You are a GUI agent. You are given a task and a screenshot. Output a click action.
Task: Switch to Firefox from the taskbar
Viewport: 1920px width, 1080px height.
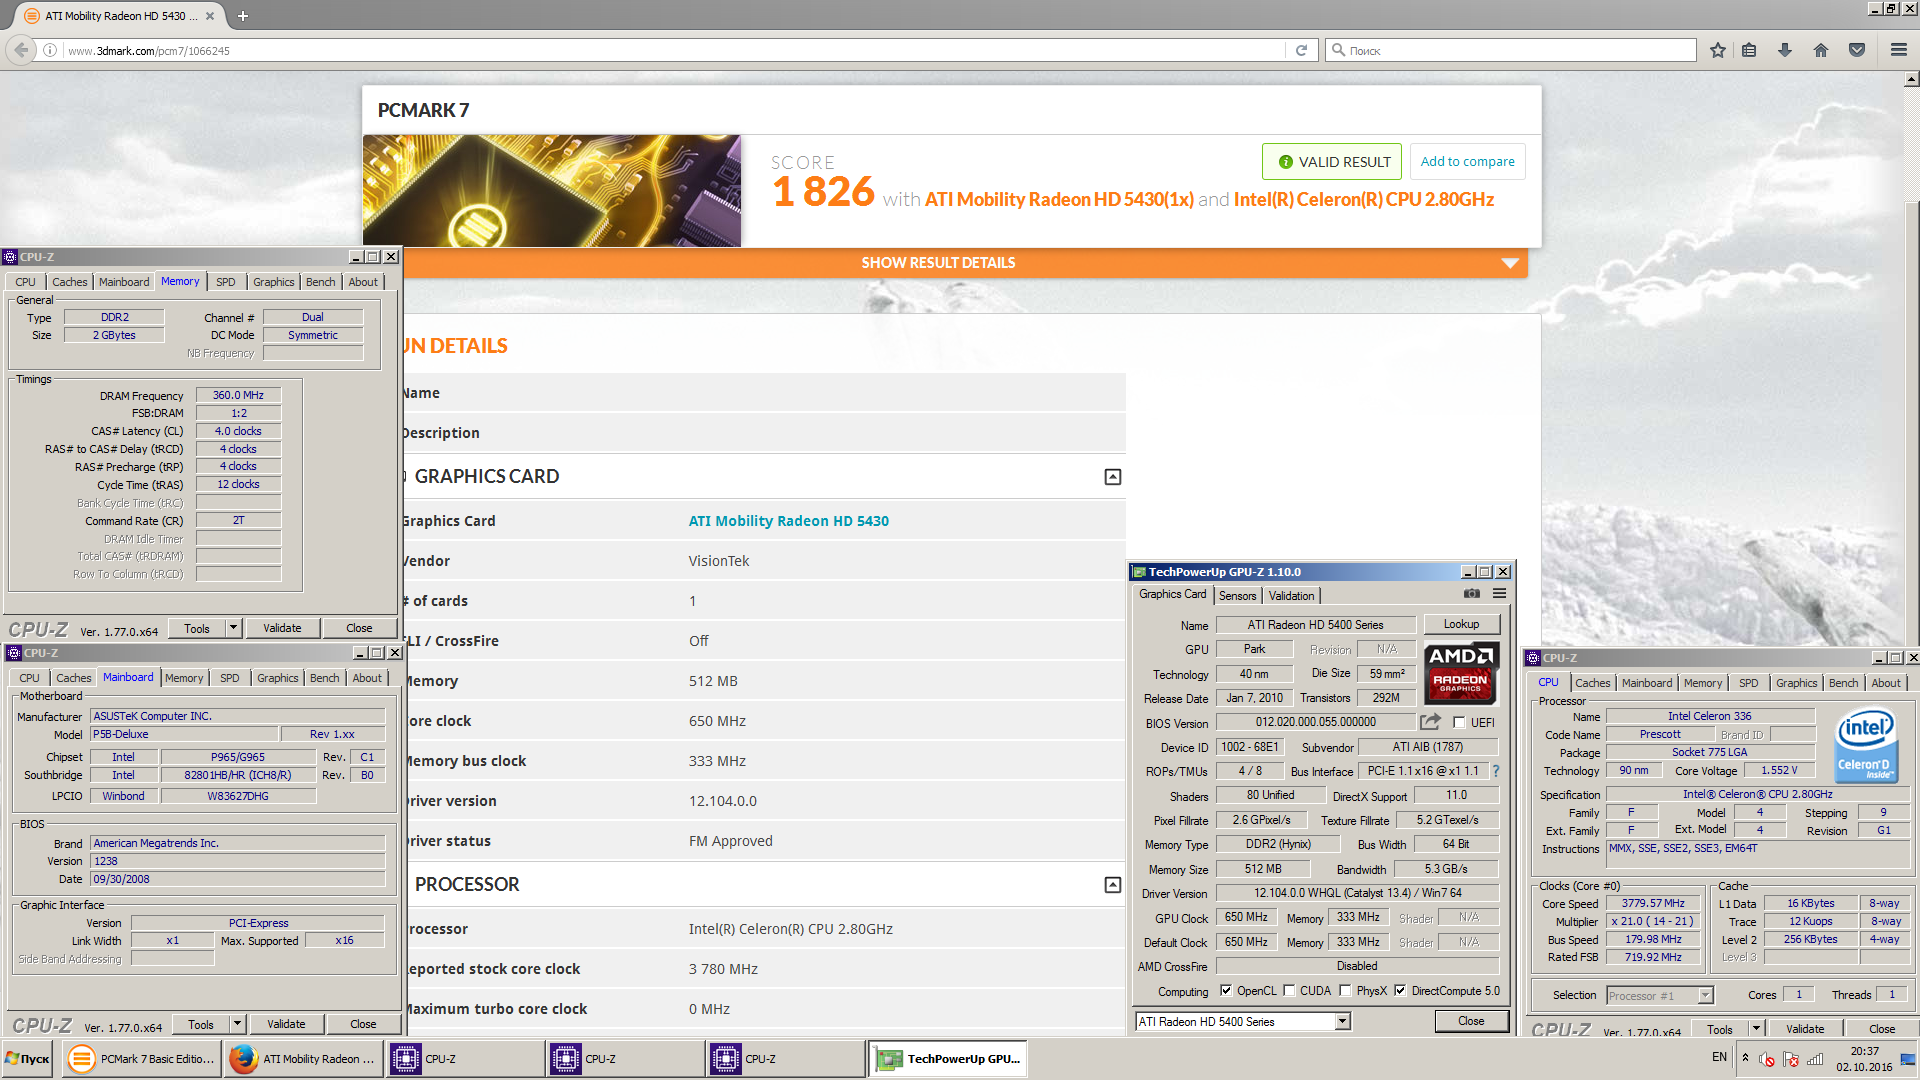click(x=304, y=1059)
